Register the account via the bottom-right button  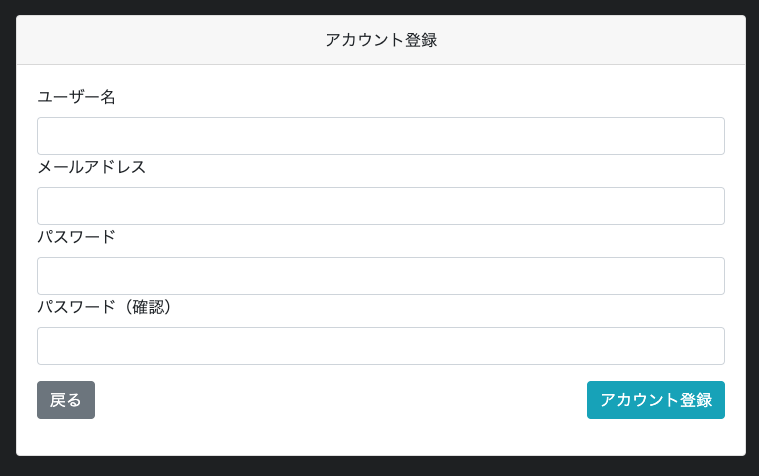coord(655,400)
